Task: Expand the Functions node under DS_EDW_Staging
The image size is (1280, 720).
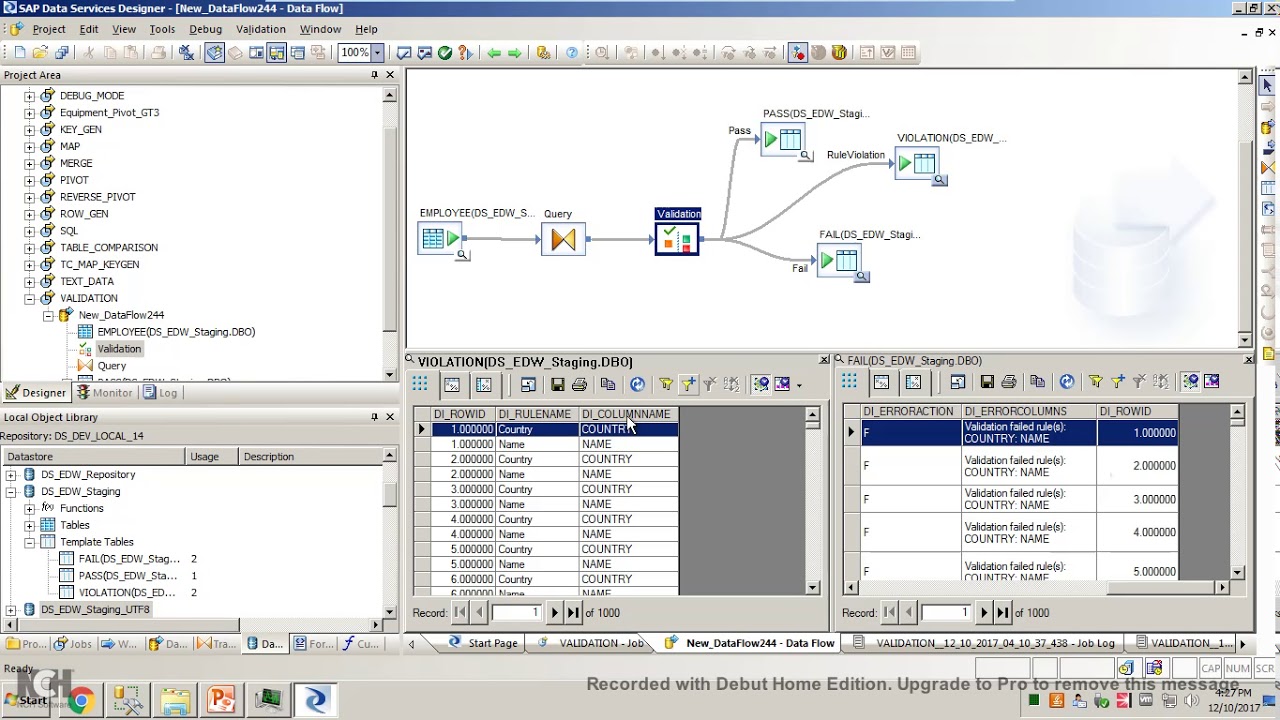Action: click(x=30, y=509)
